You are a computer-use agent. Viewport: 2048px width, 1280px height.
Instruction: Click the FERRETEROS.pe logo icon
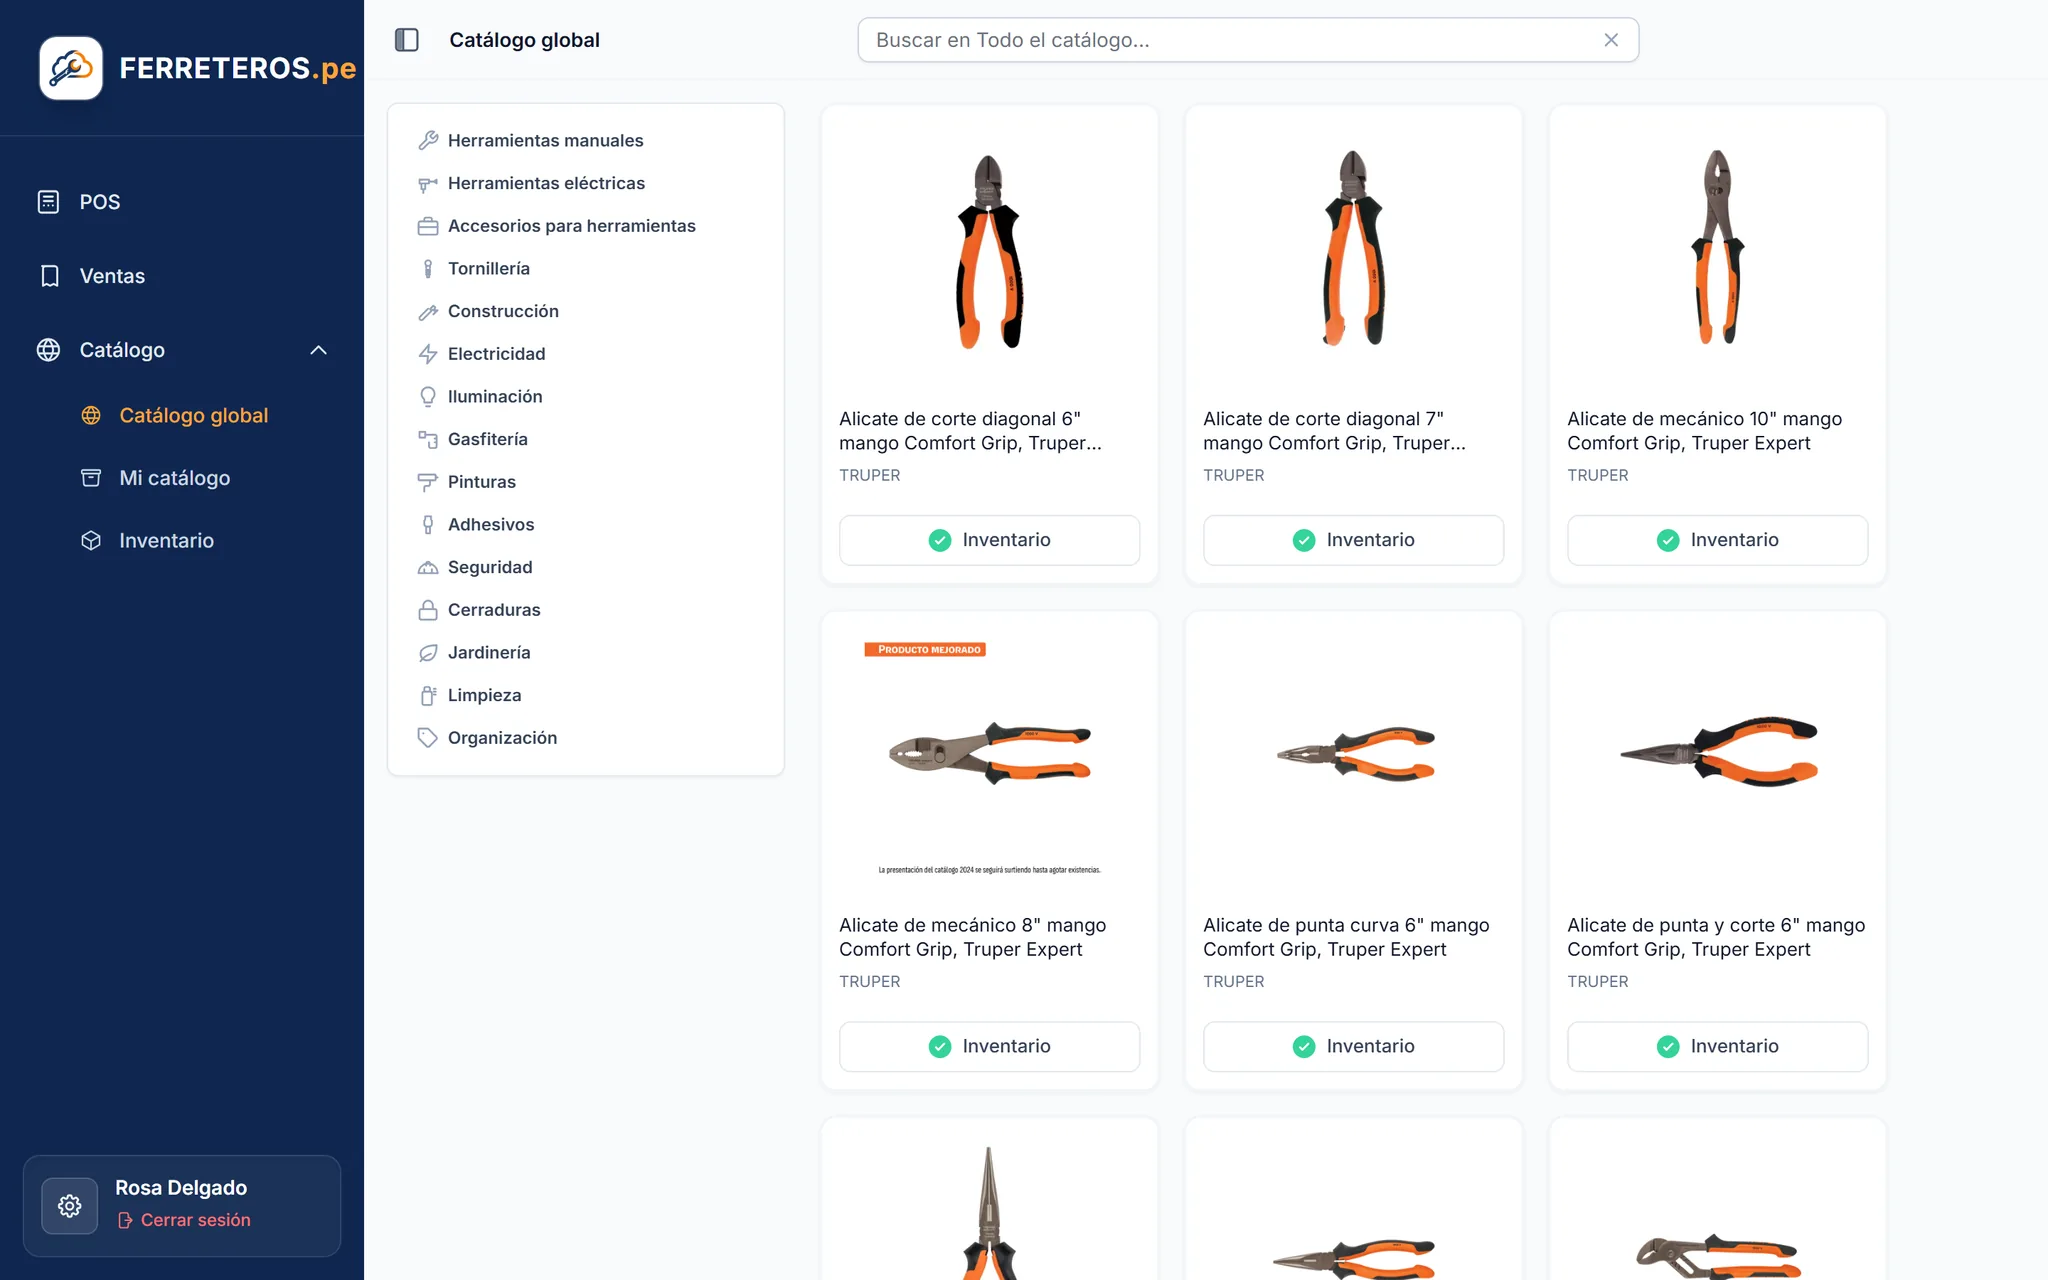click(x=71, y=68)
